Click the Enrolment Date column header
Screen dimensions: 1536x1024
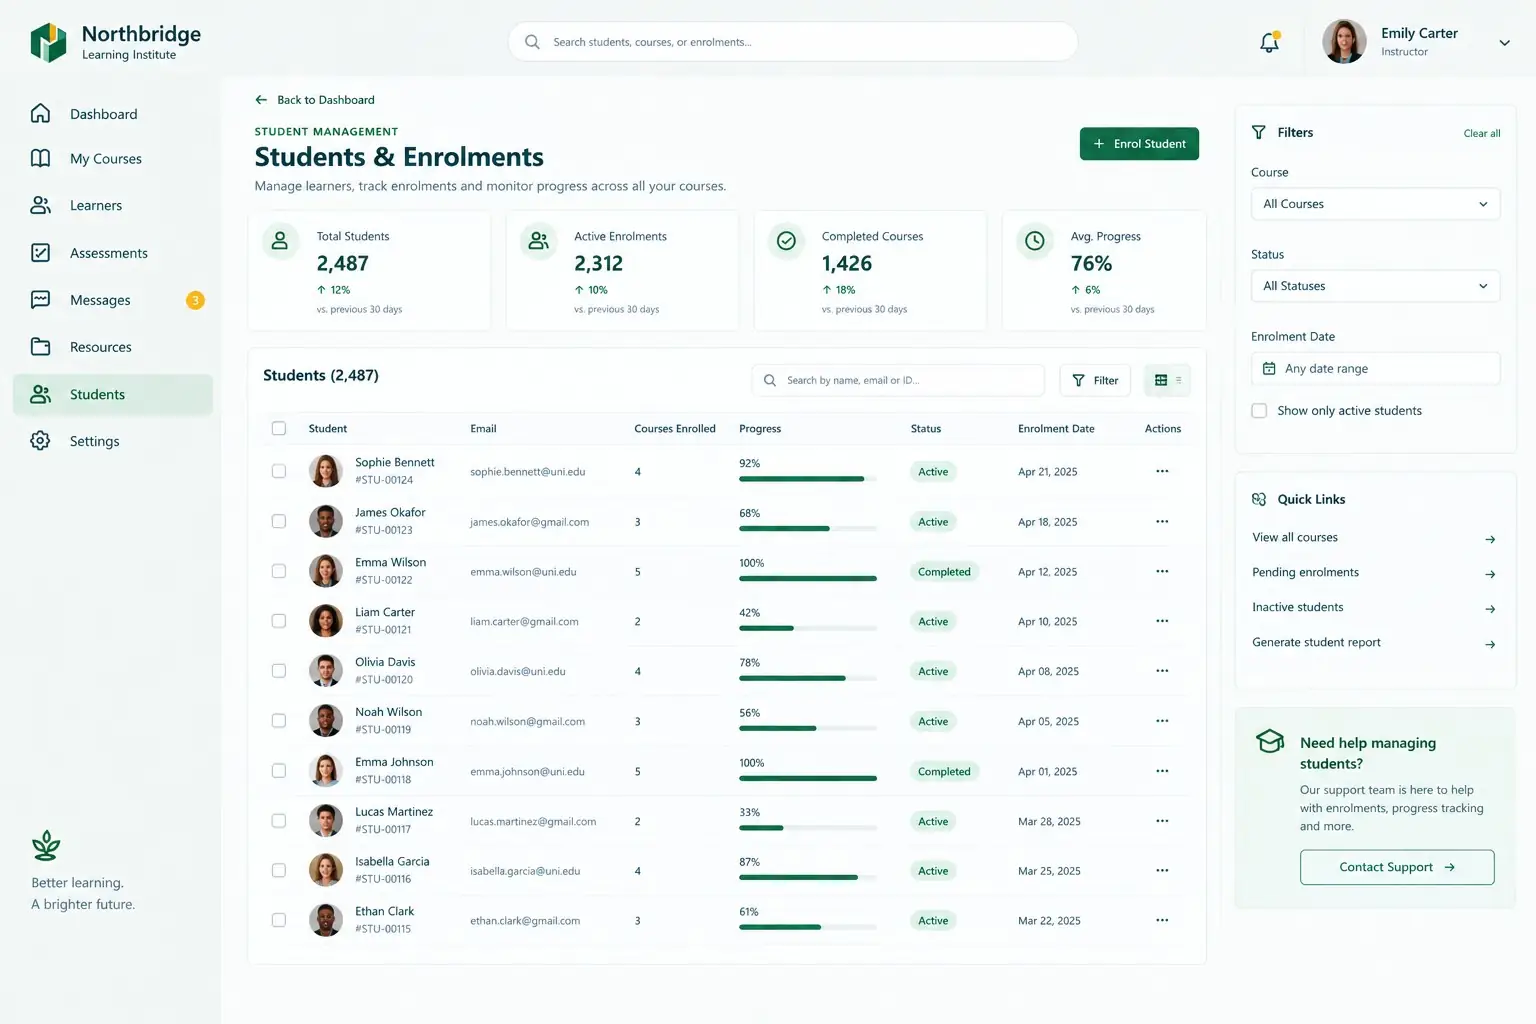coord(1056,429)
